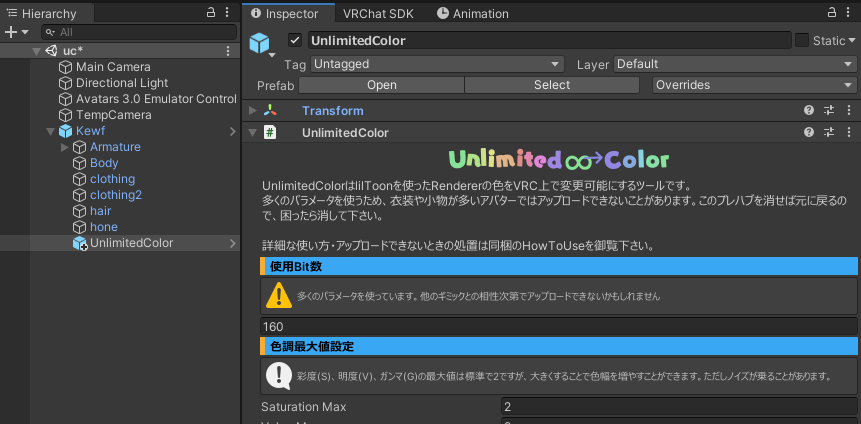The image size is (861, 424).
Task: Open the Layer dropdown showing Default
Action: click(735, 64)
